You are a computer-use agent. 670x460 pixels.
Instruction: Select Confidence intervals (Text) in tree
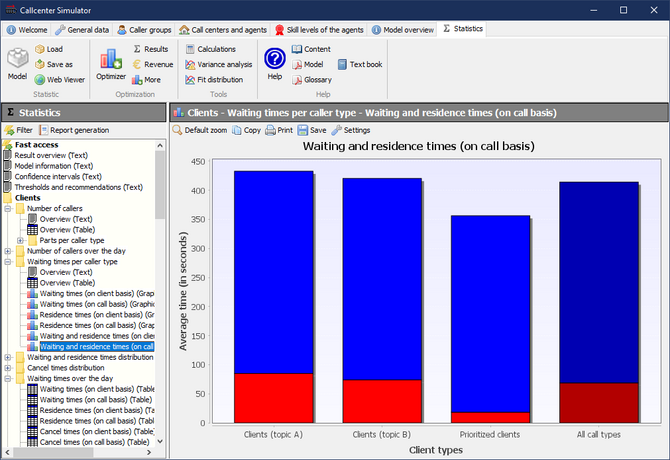pyautogui.click(x=56, y=176)
